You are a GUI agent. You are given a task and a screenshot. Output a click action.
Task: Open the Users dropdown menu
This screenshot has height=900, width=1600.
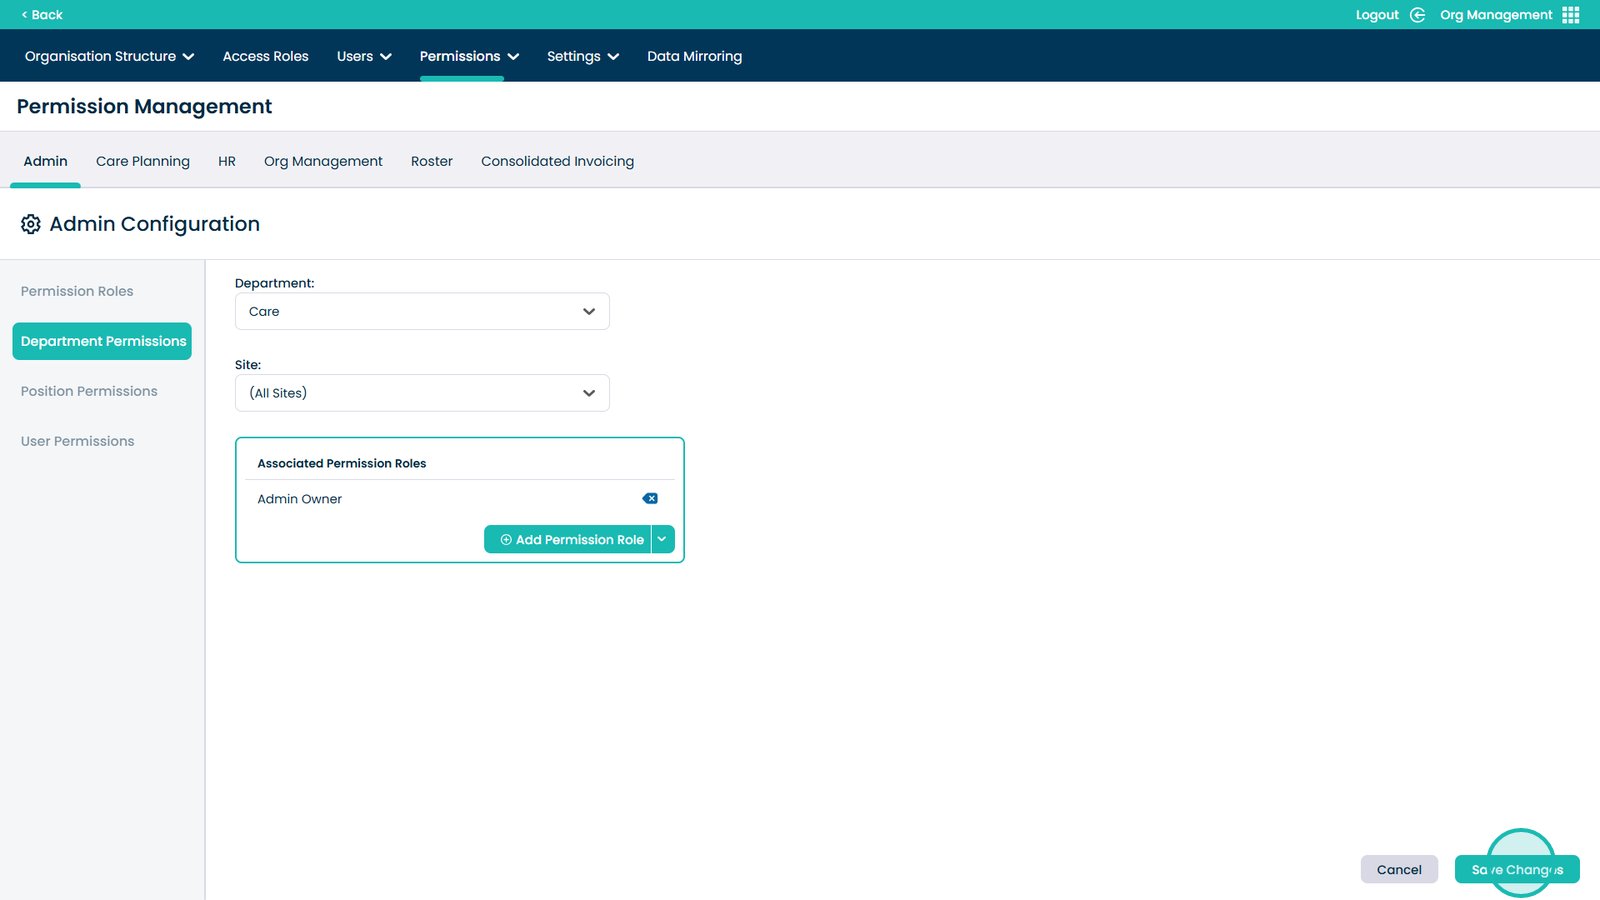pyautogui.click(x=363, y=56)
